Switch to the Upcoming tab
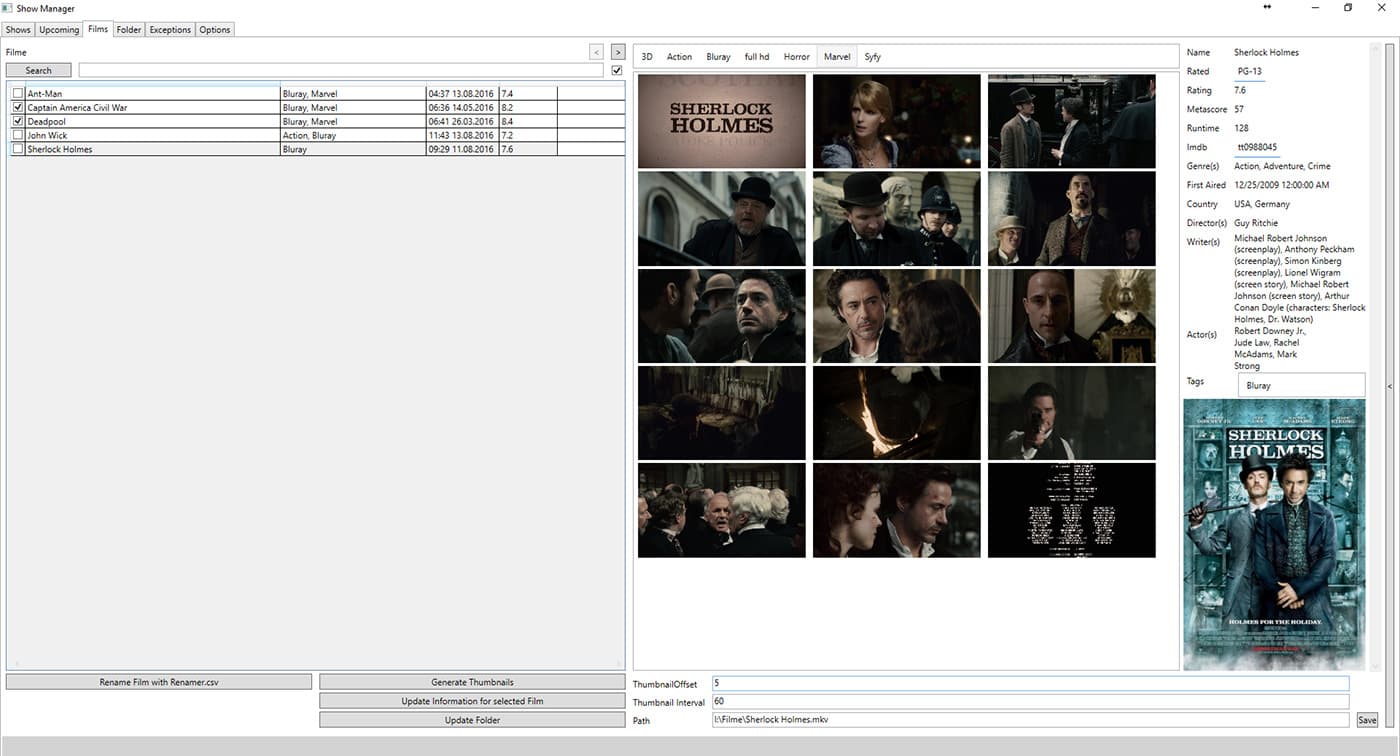Screen dimensions: 1400x756 coord(59,29)
